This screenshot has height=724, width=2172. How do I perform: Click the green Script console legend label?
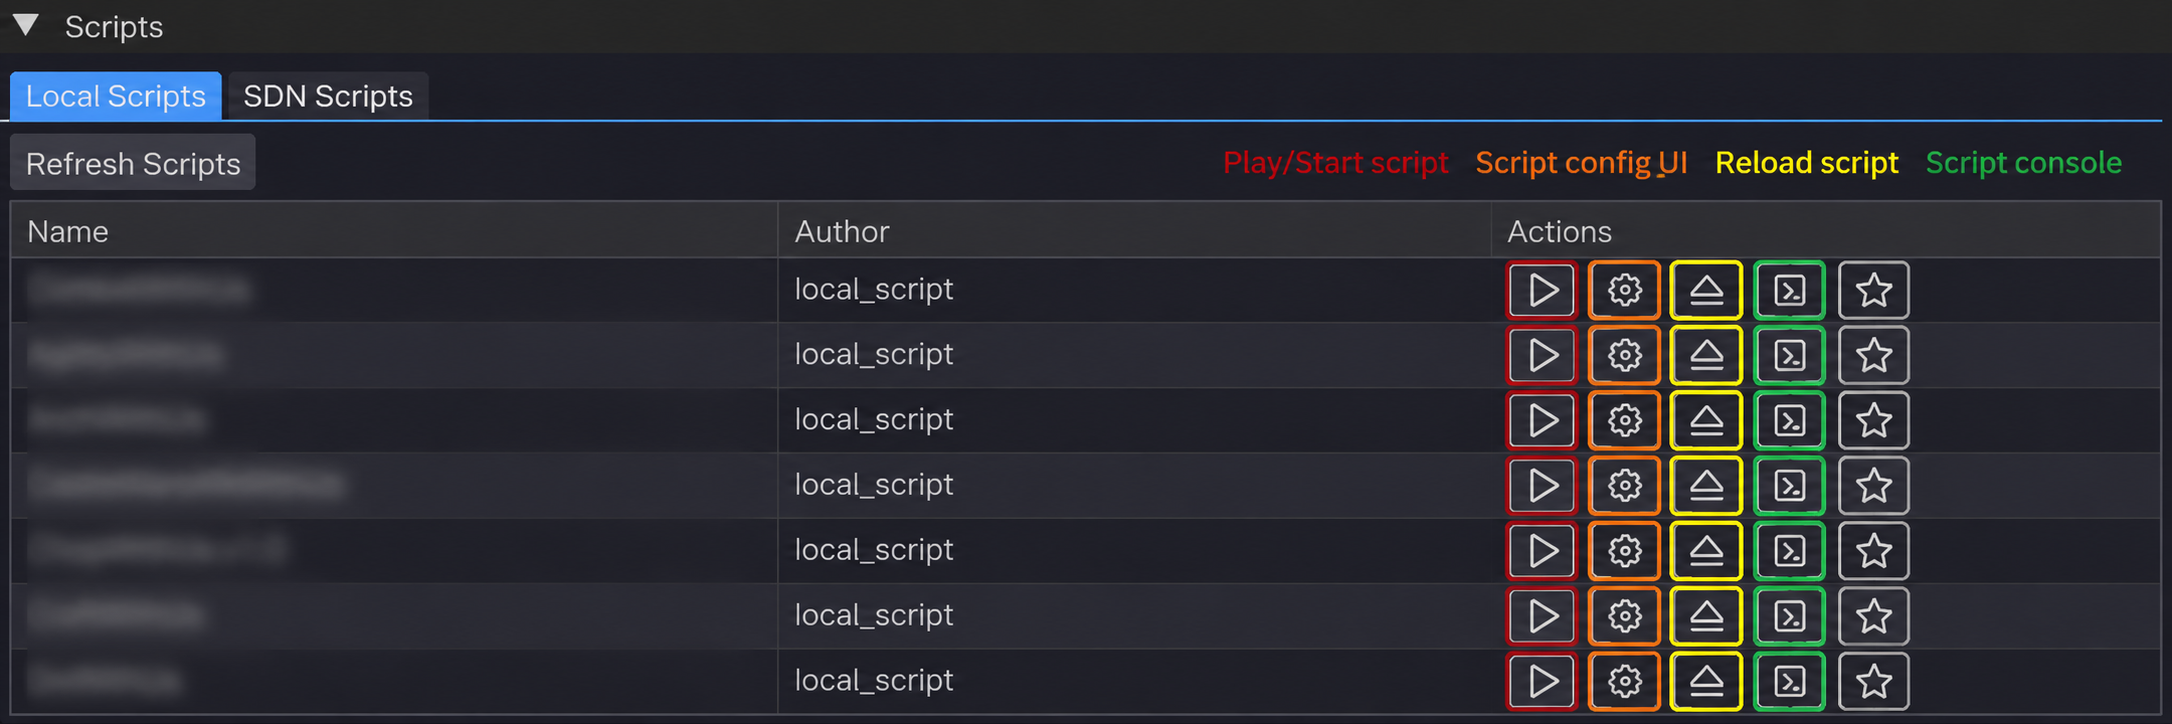point(2023,163)
